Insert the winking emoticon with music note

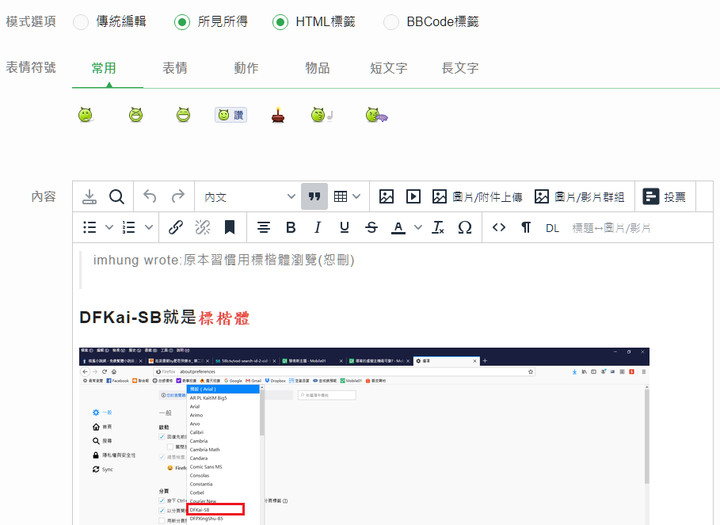tap(321, 115)
